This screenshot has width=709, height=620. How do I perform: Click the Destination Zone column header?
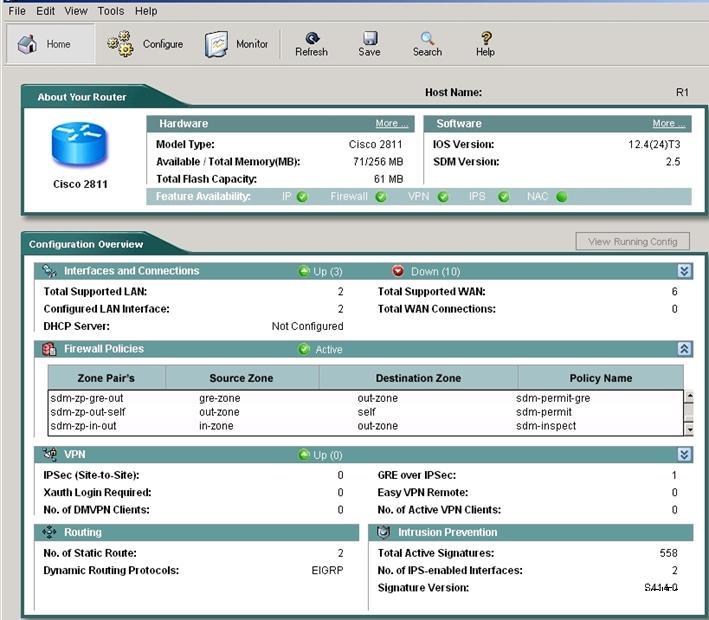(418, 378)
